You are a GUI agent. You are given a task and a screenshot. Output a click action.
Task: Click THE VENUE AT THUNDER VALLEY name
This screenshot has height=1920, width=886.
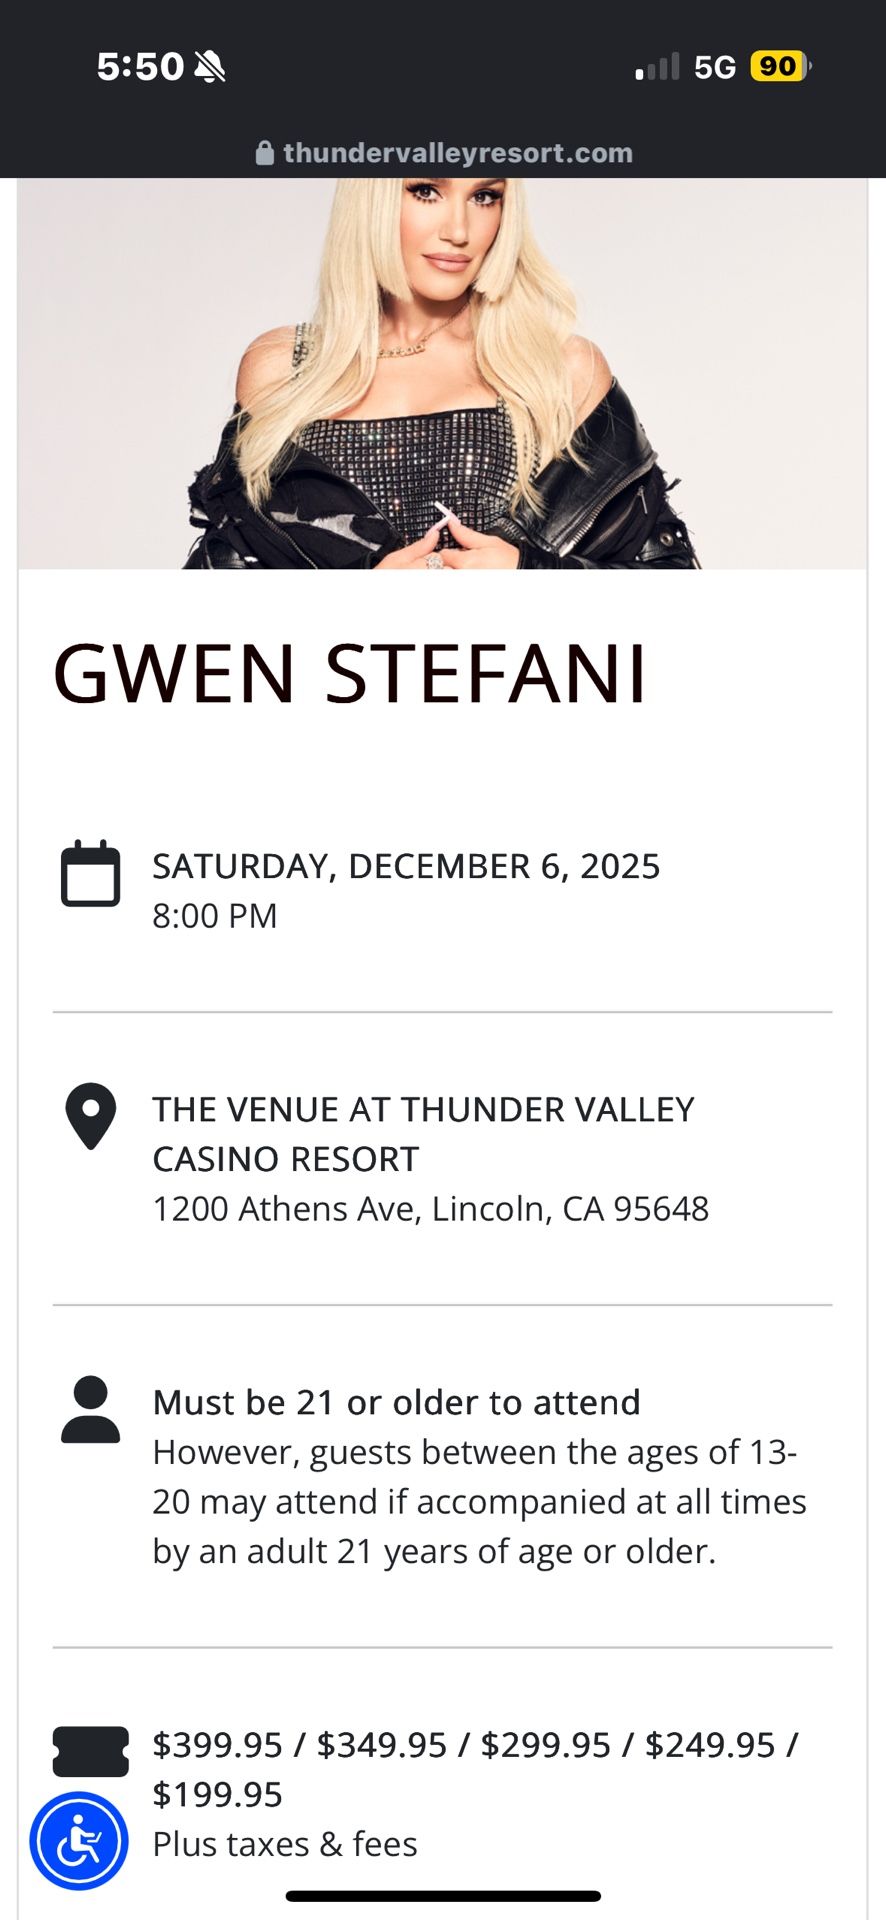423,1108
